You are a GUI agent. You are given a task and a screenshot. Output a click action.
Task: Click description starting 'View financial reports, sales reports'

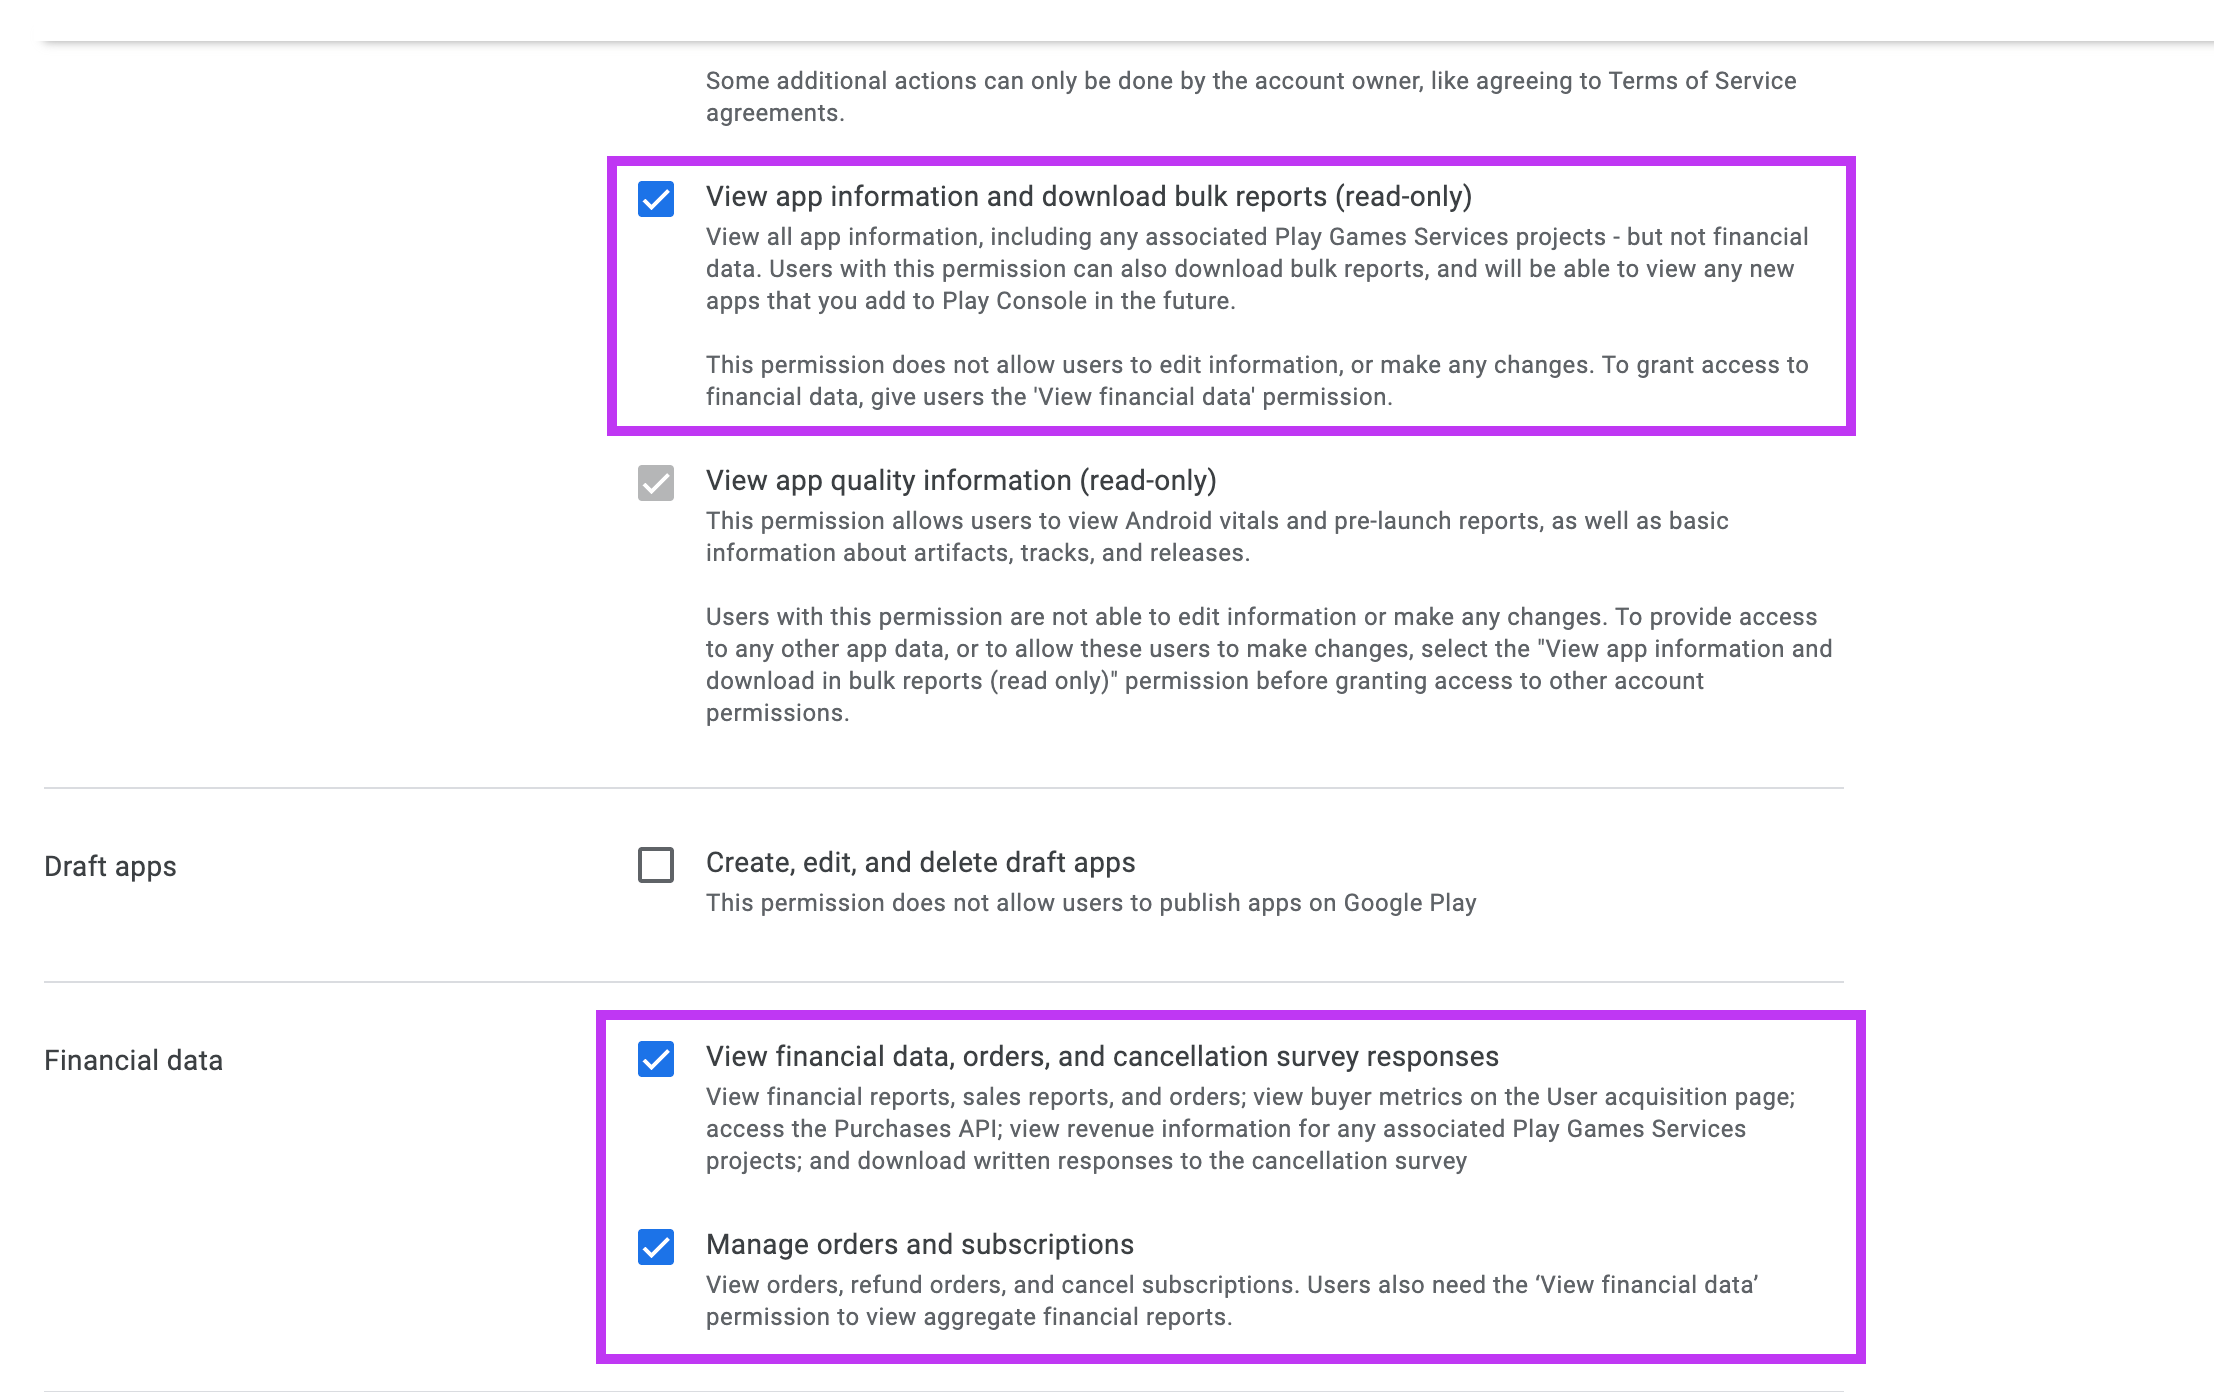point(1250,1129)
